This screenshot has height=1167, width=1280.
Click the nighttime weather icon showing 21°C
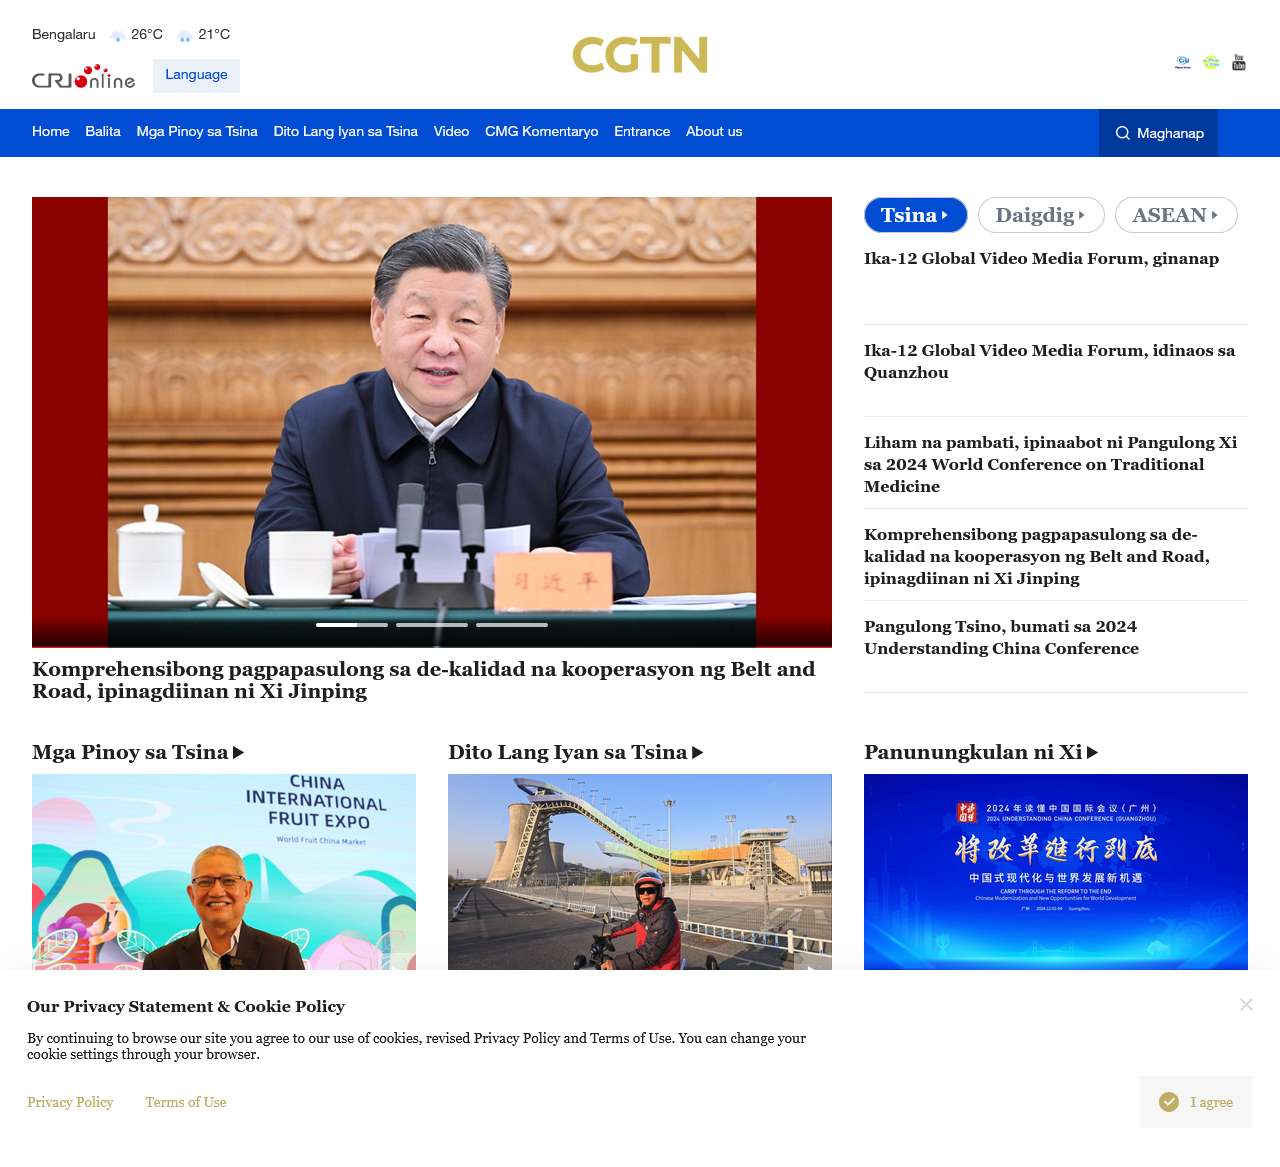click(184, 34)
